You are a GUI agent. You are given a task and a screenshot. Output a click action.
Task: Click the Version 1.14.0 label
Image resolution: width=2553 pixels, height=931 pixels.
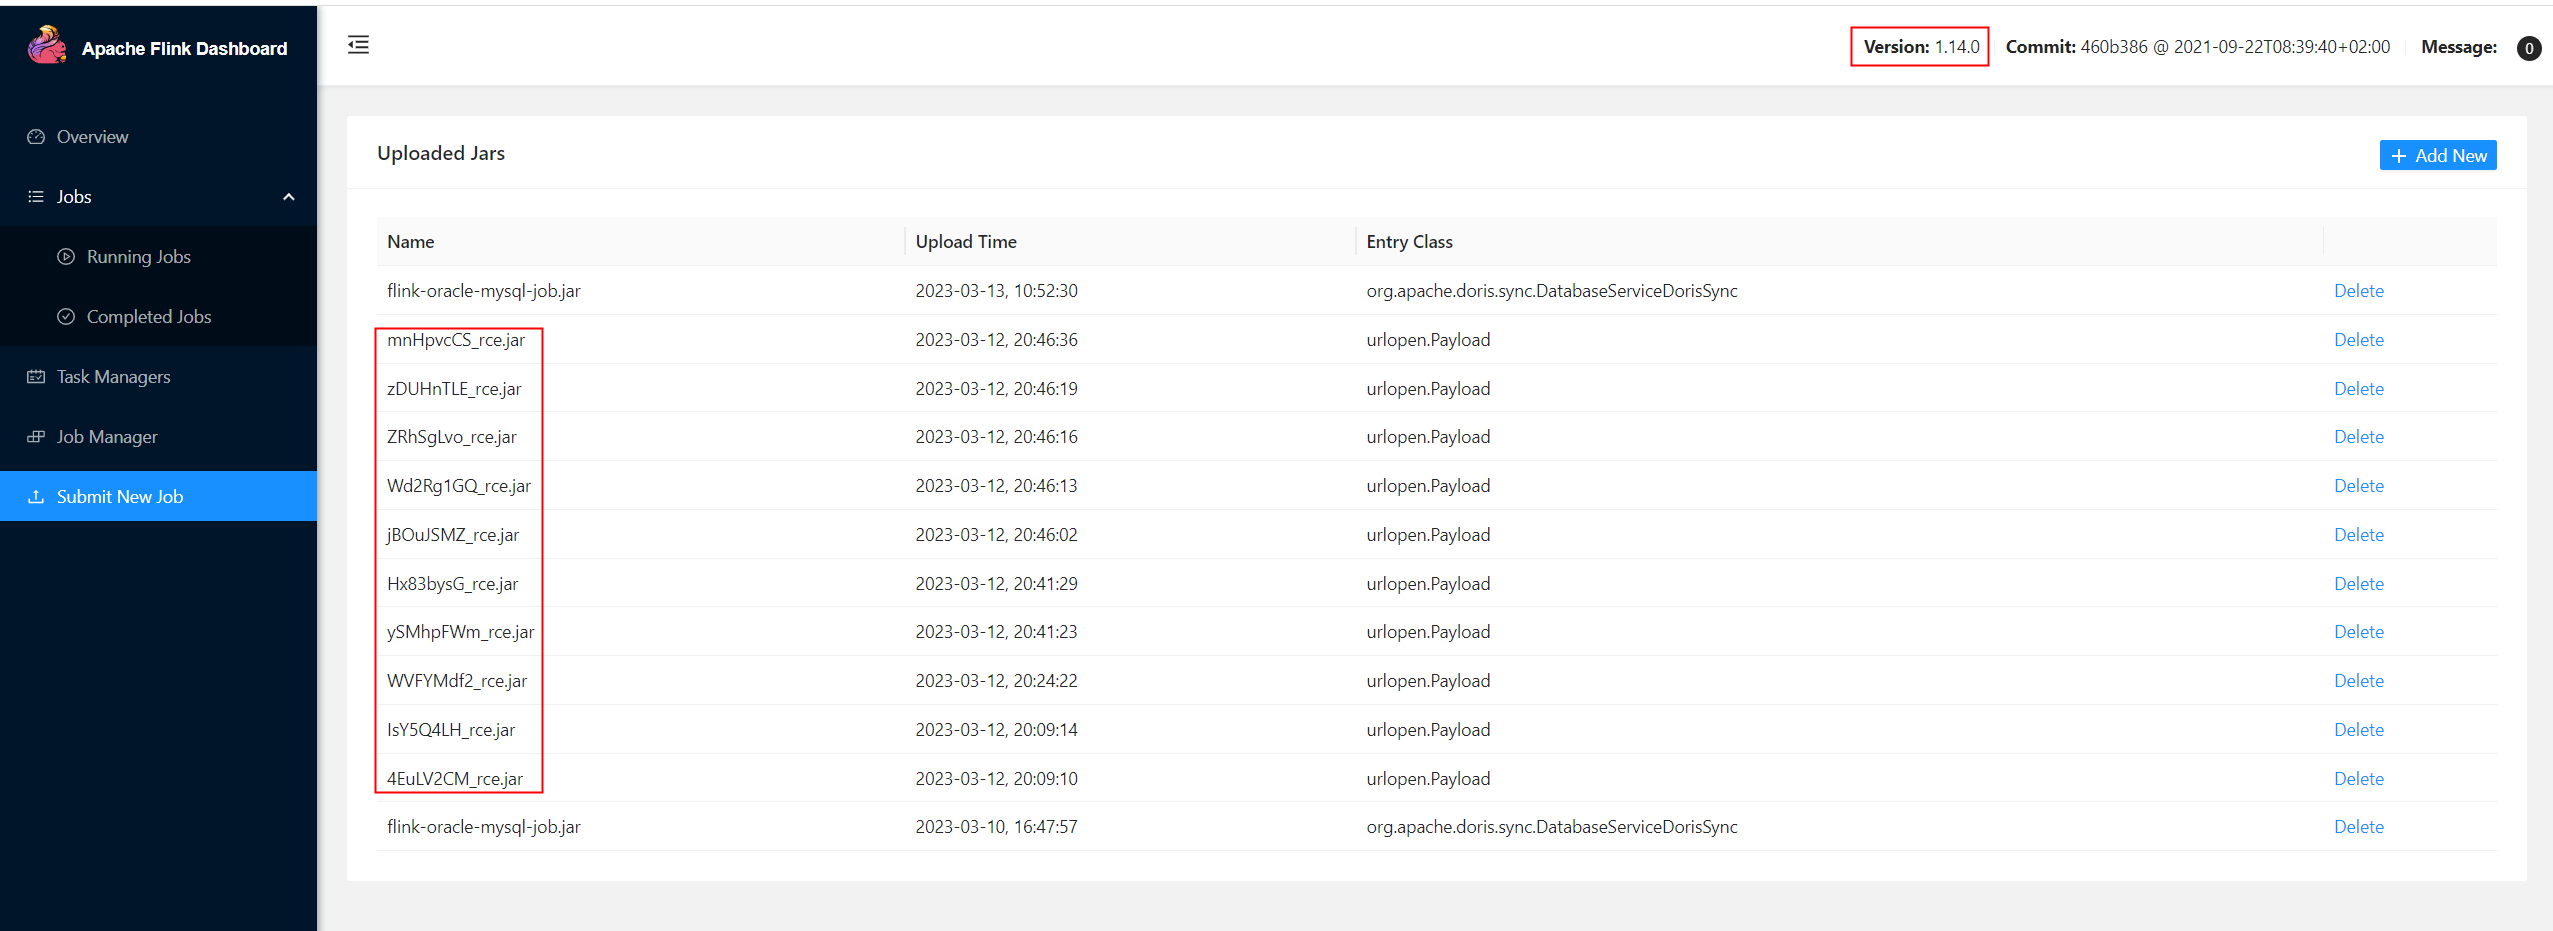click(1921, 47)
